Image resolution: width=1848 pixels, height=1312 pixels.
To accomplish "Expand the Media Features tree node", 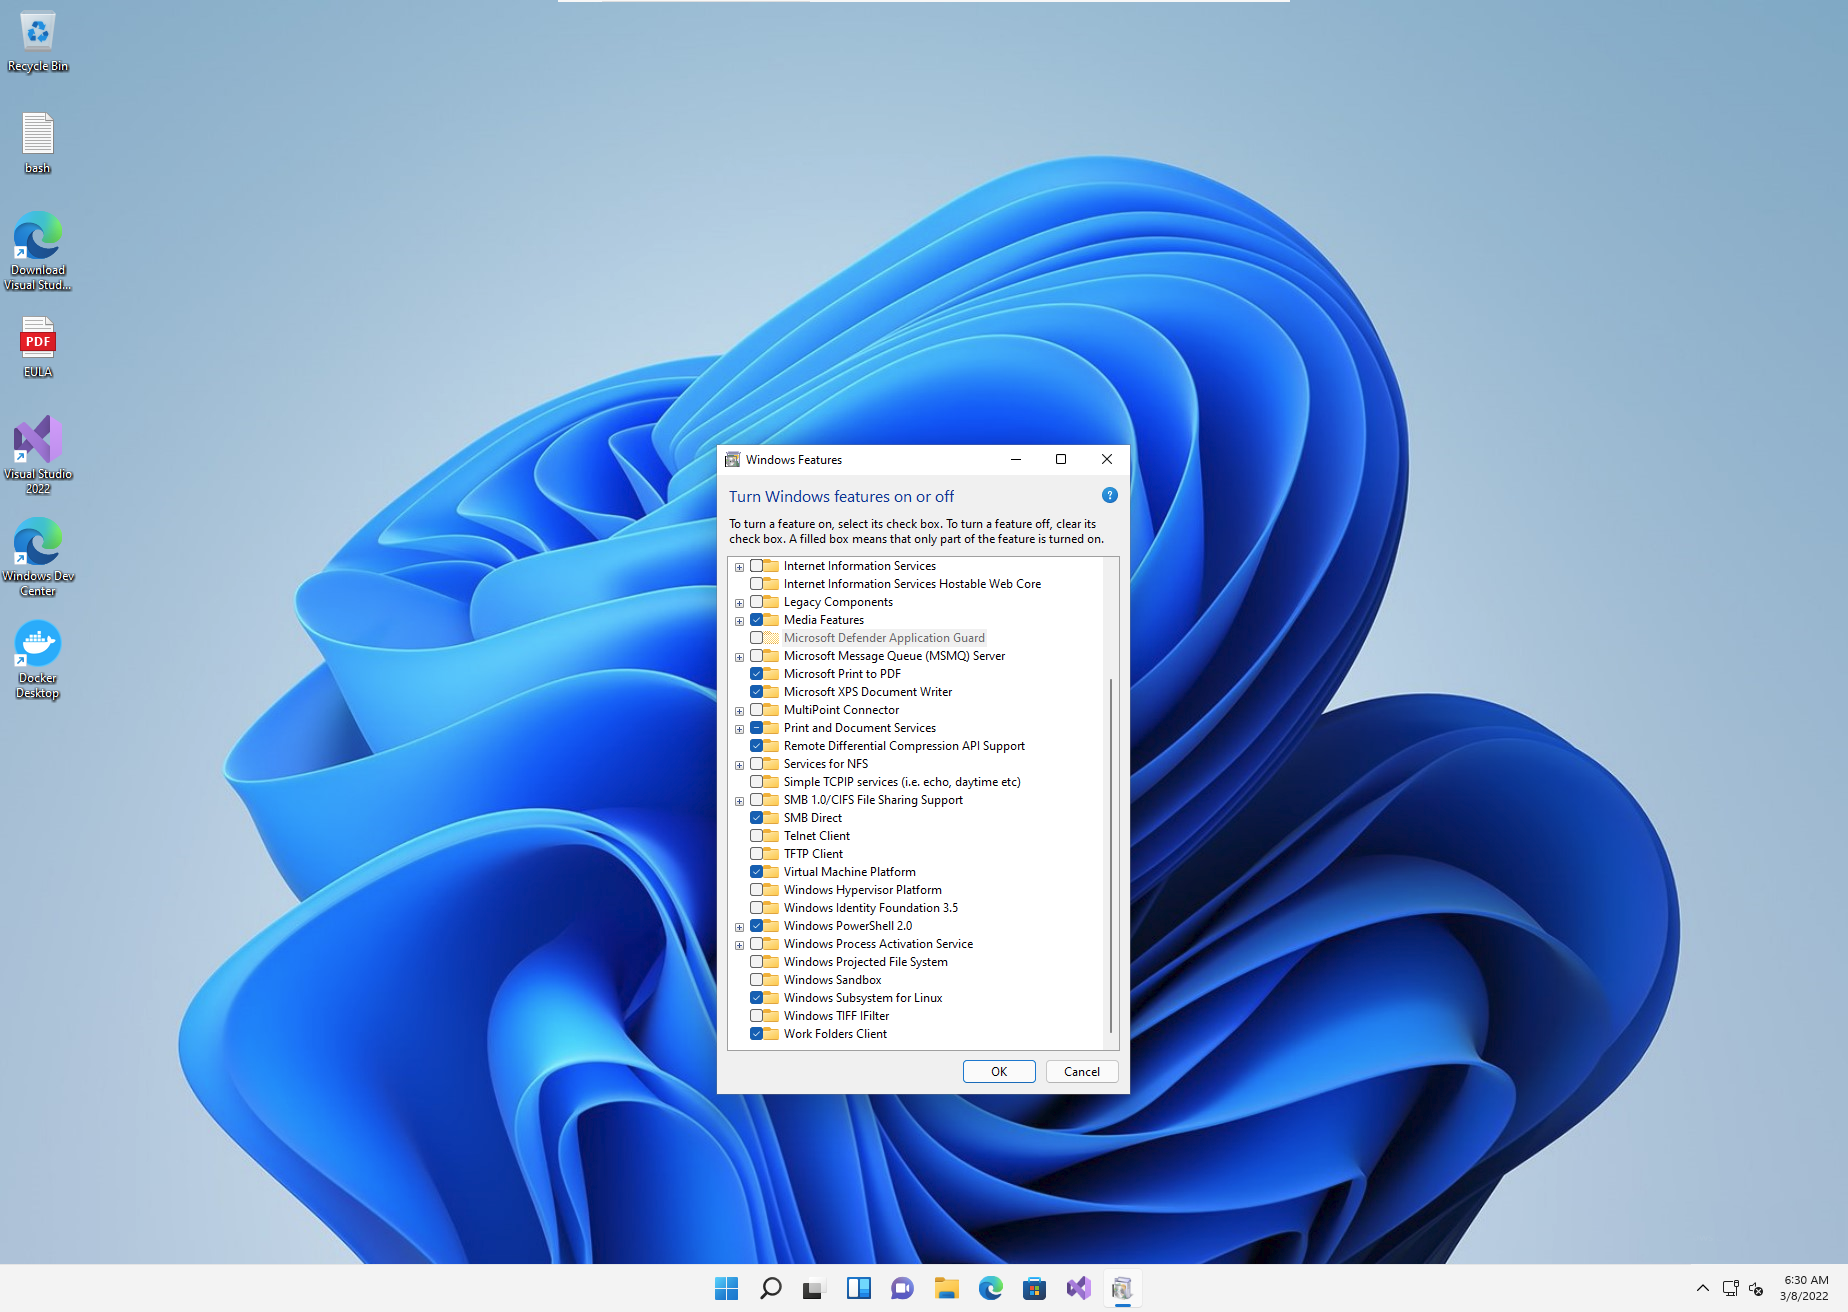I will click(739, 621).
